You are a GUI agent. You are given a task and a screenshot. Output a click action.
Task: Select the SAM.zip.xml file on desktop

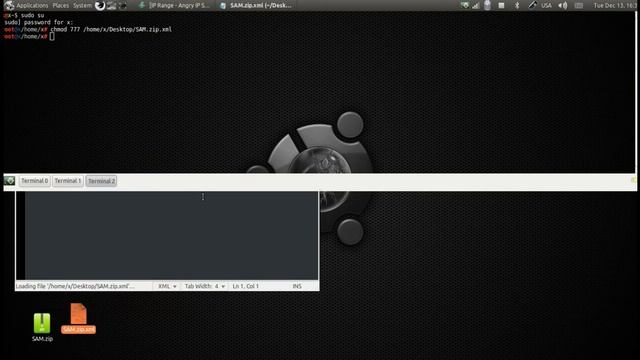tap(78, 318)
